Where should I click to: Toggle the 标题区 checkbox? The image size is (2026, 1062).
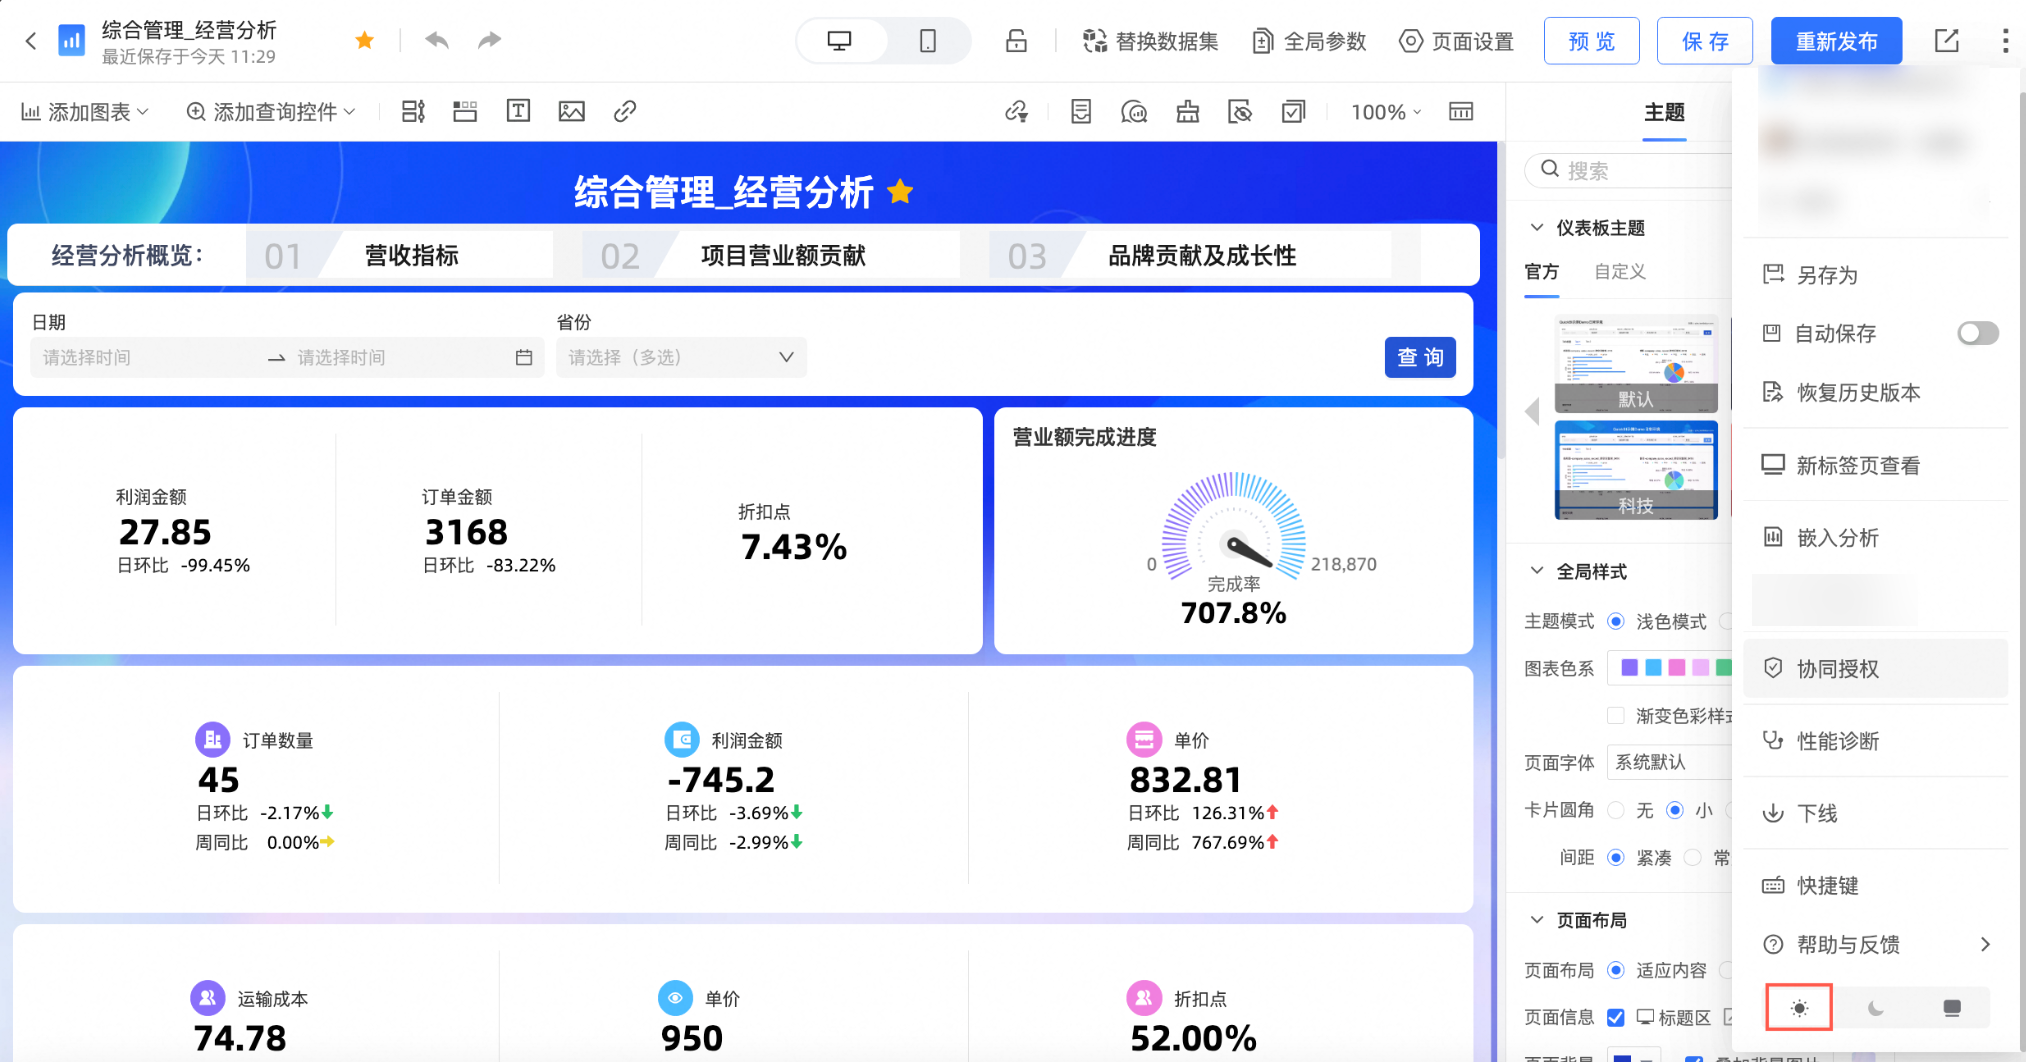click(1615, 1018)
